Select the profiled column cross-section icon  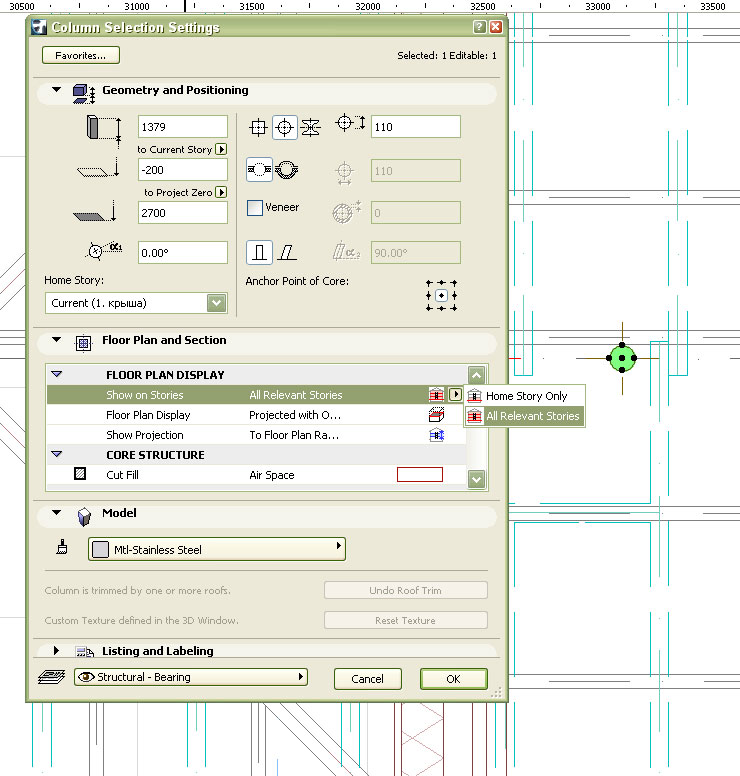310,127
